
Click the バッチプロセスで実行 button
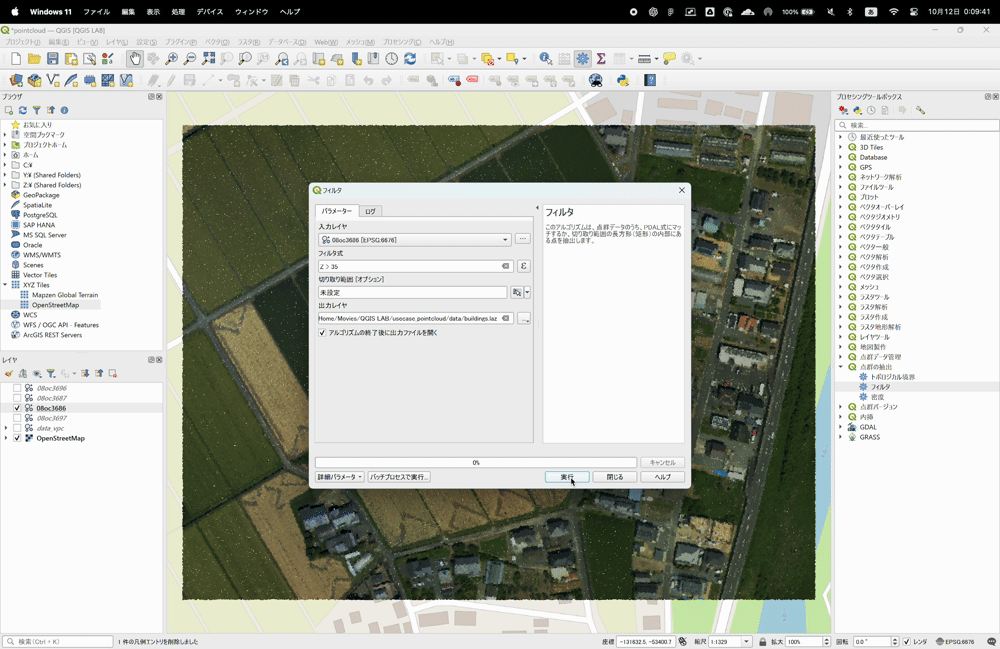(399, 477)
